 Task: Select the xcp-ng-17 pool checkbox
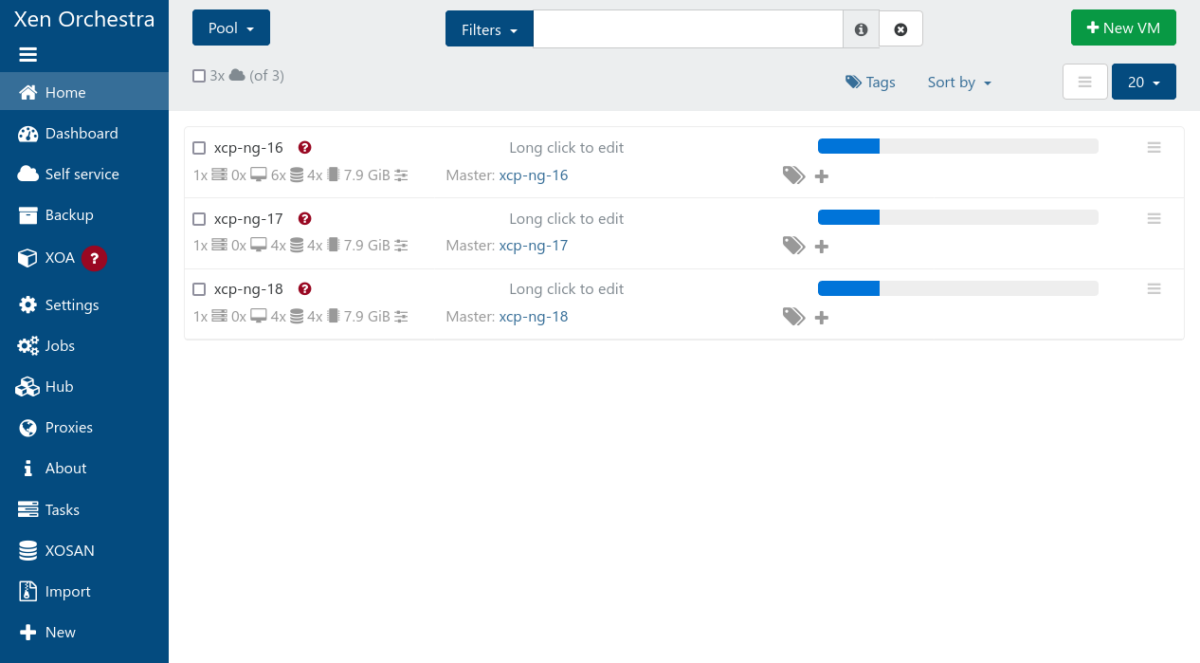199,217
